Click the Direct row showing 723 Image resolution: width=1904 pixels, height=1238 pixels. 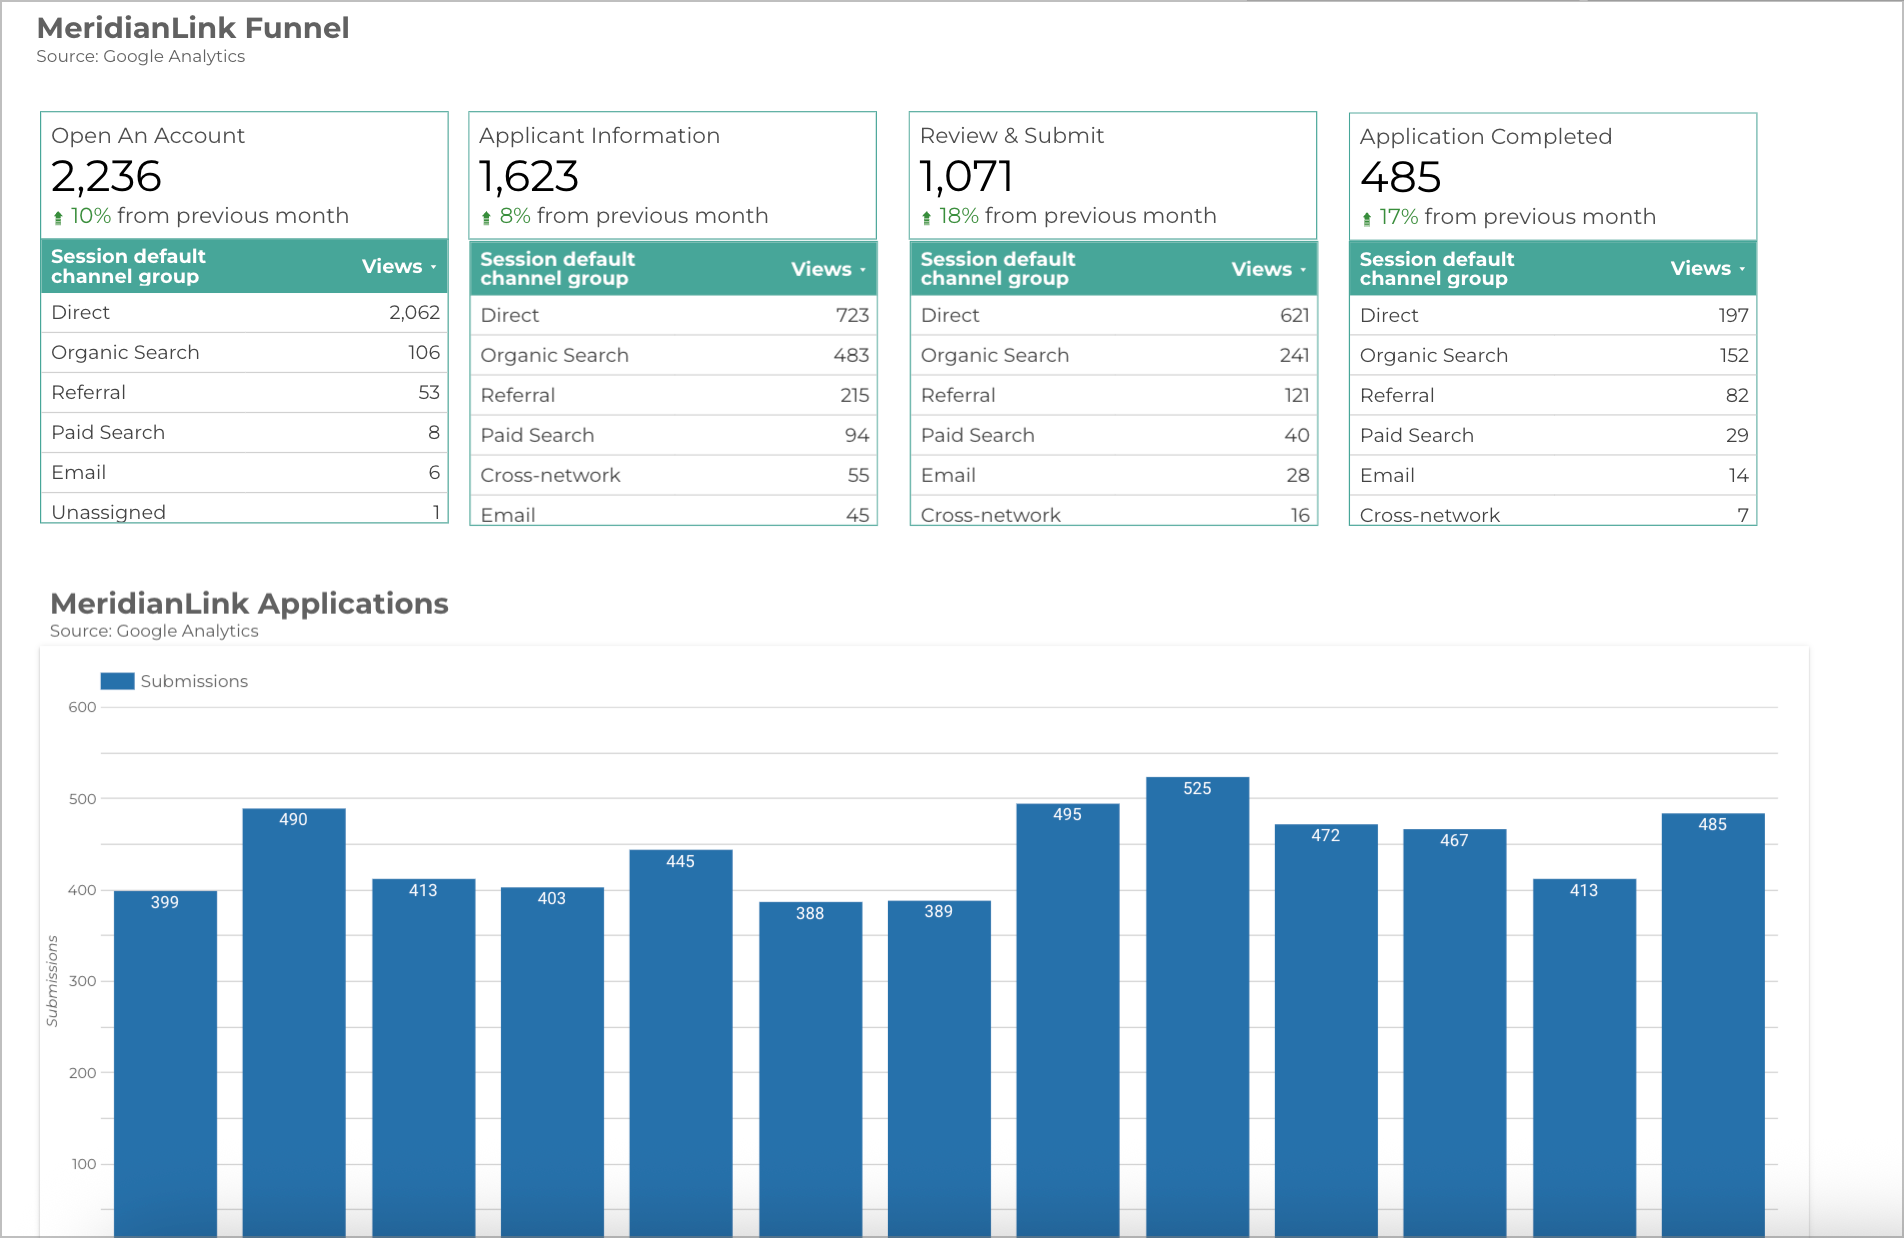point(673,315)
